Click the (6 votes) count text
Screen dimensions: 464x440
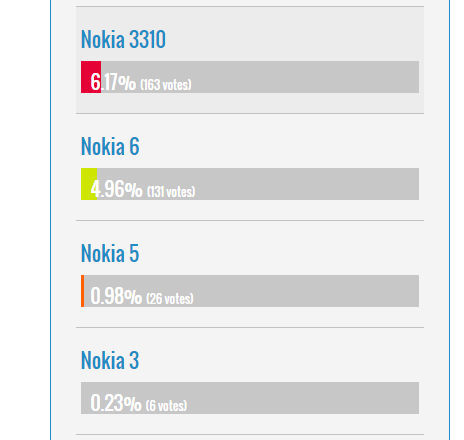pyautogui.click(x=166, y=406)
